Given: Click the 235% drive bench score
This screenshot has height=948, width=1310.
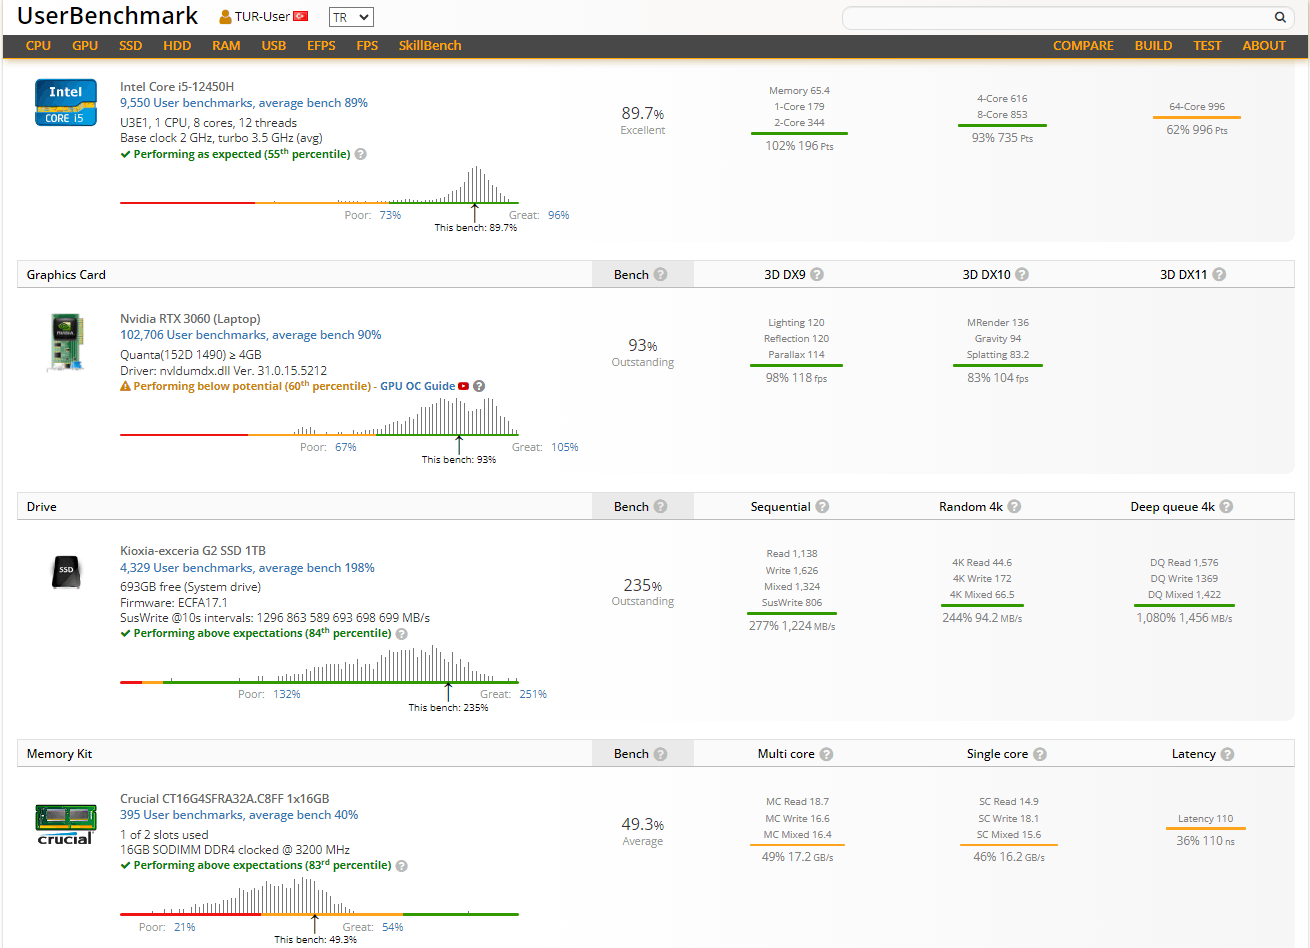Looking at the screenshot, I should [643, 585].
